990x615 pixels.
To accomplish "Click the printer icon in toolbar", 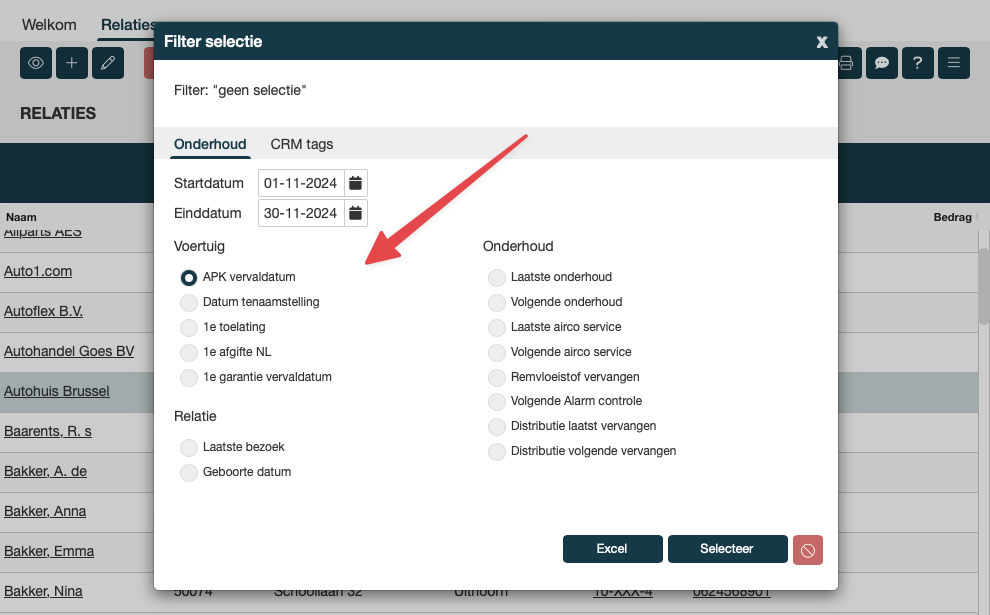I will pyautogui.click(x=847, y=63).
